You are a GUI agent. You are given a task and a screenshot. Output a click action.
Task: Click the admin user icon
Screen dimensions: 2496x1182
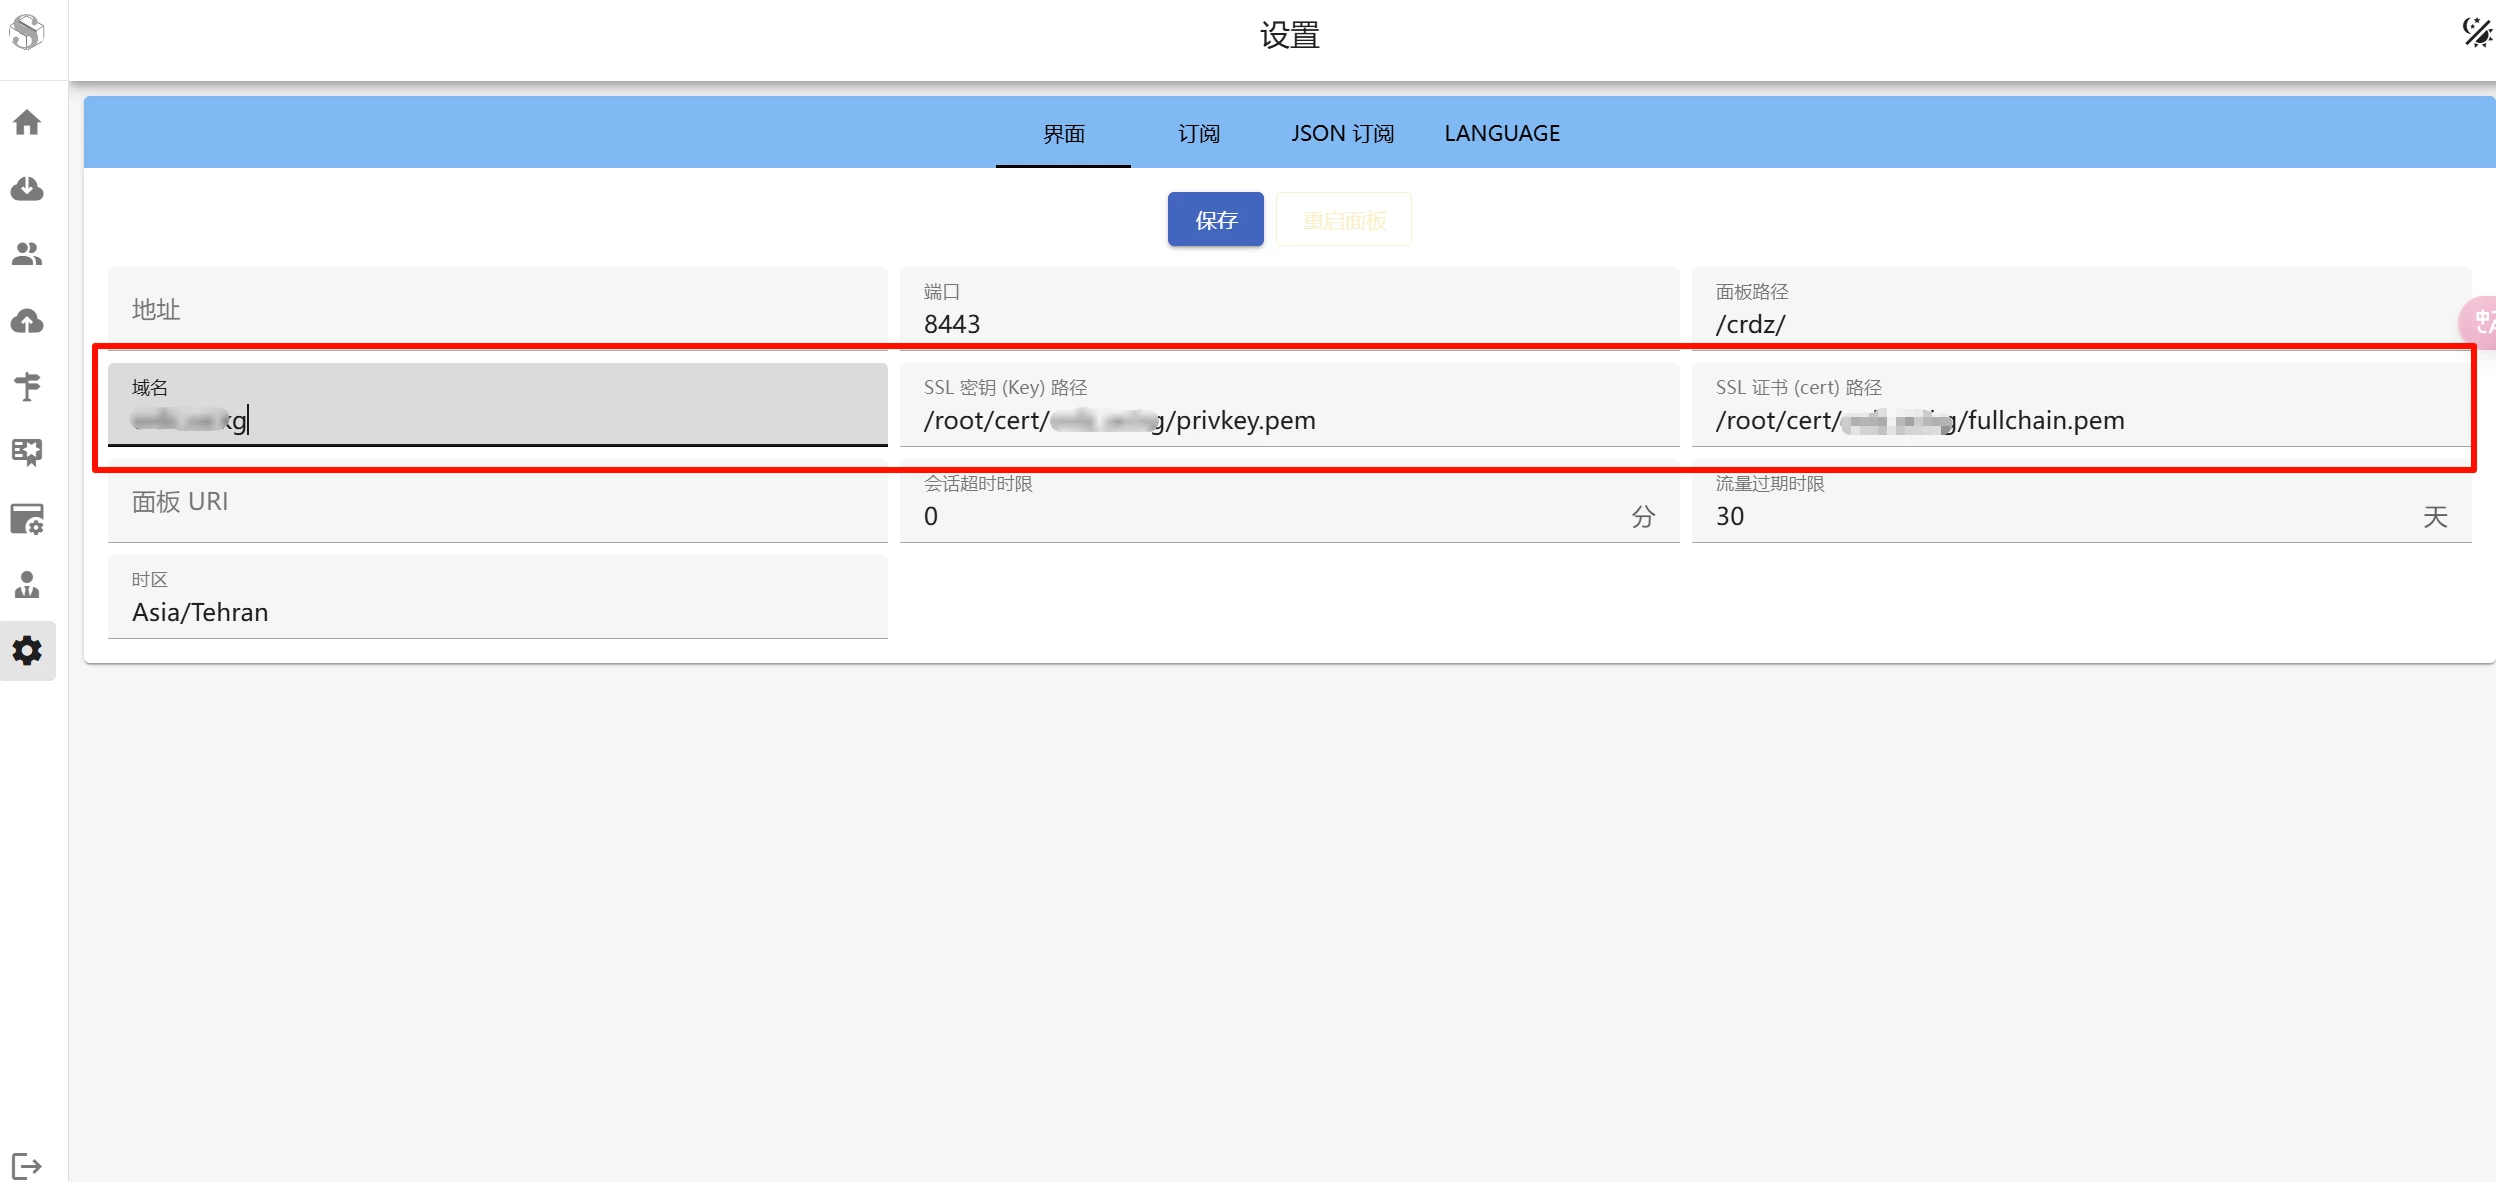[27, 584]
